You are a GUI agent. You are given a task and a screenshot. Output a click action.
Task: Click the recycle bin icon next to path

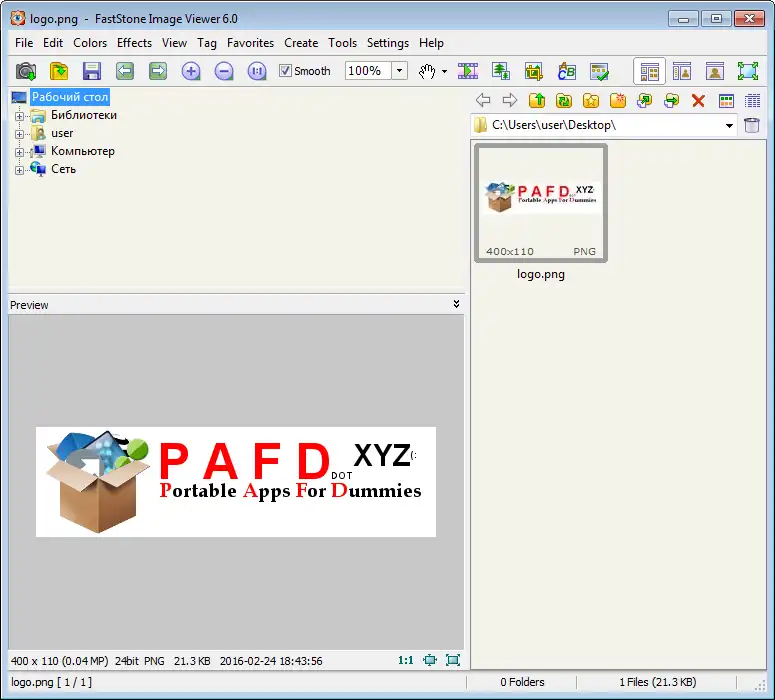click(x=752, y=125)
